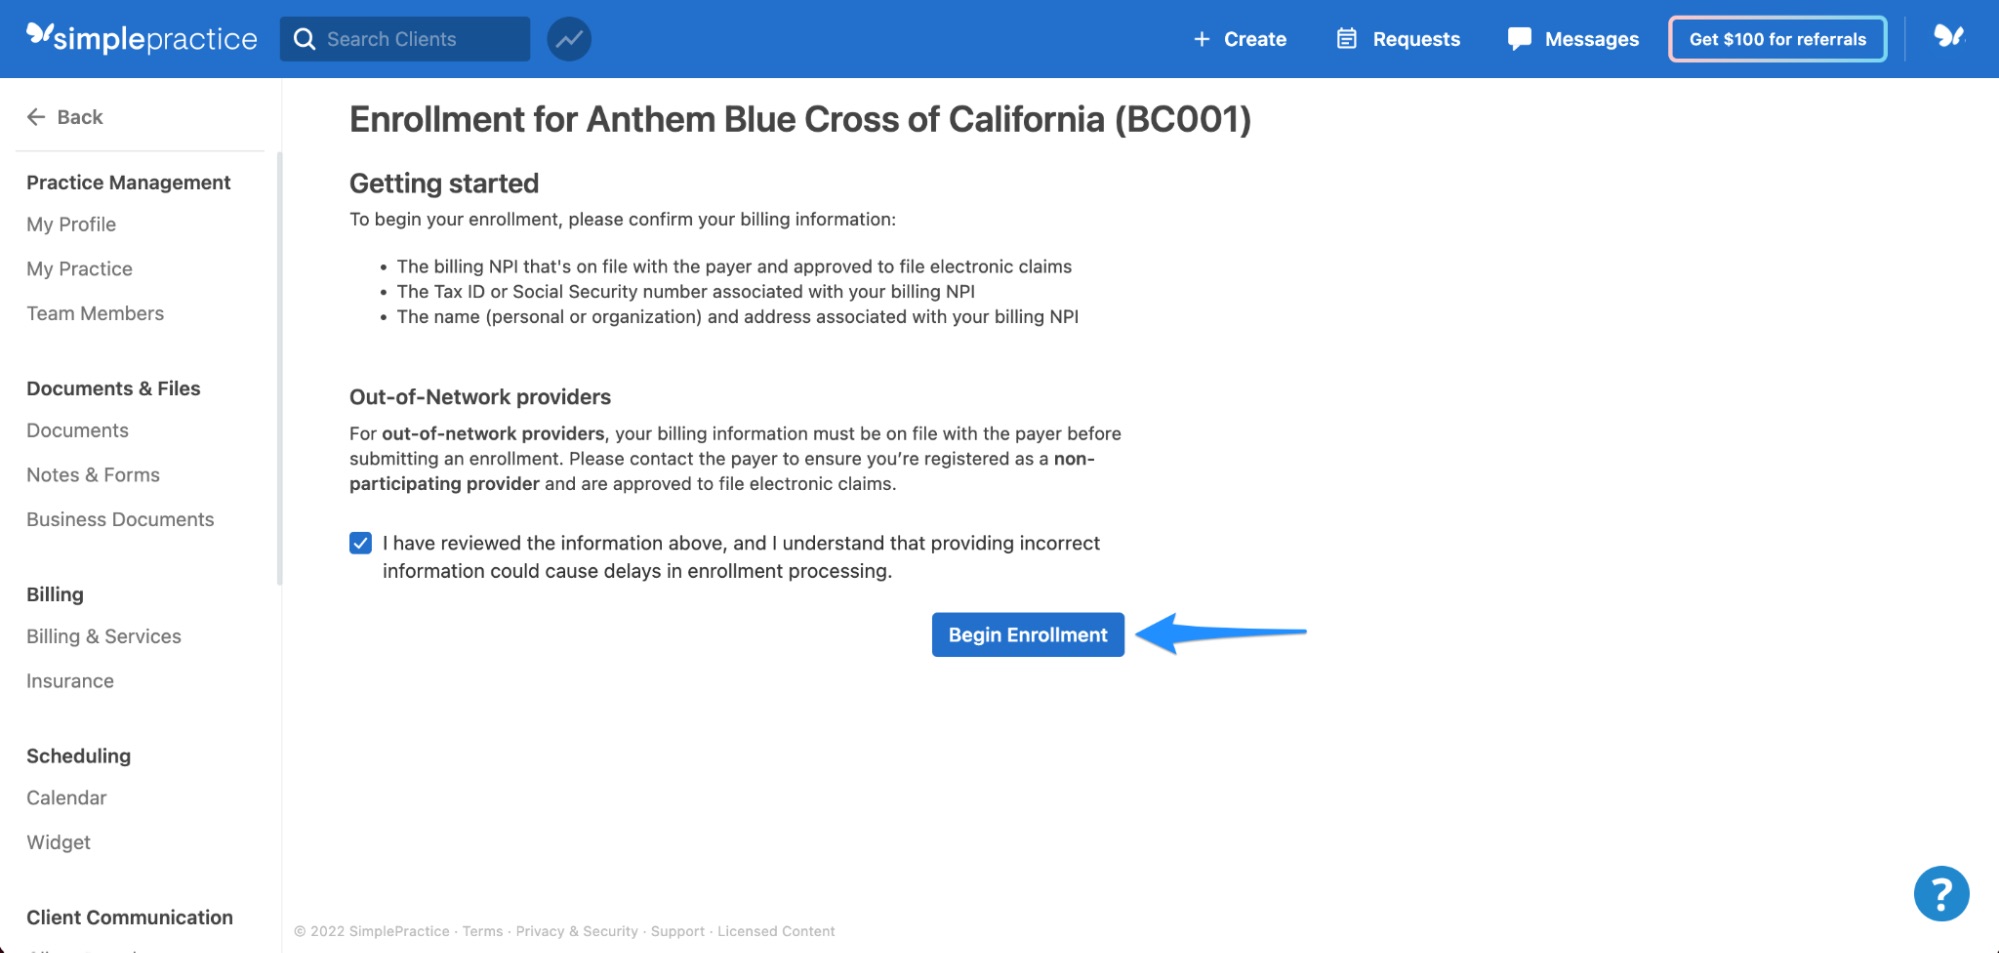Click the plus icon next to Create

pyautogui.click(x=1199, y=38)
